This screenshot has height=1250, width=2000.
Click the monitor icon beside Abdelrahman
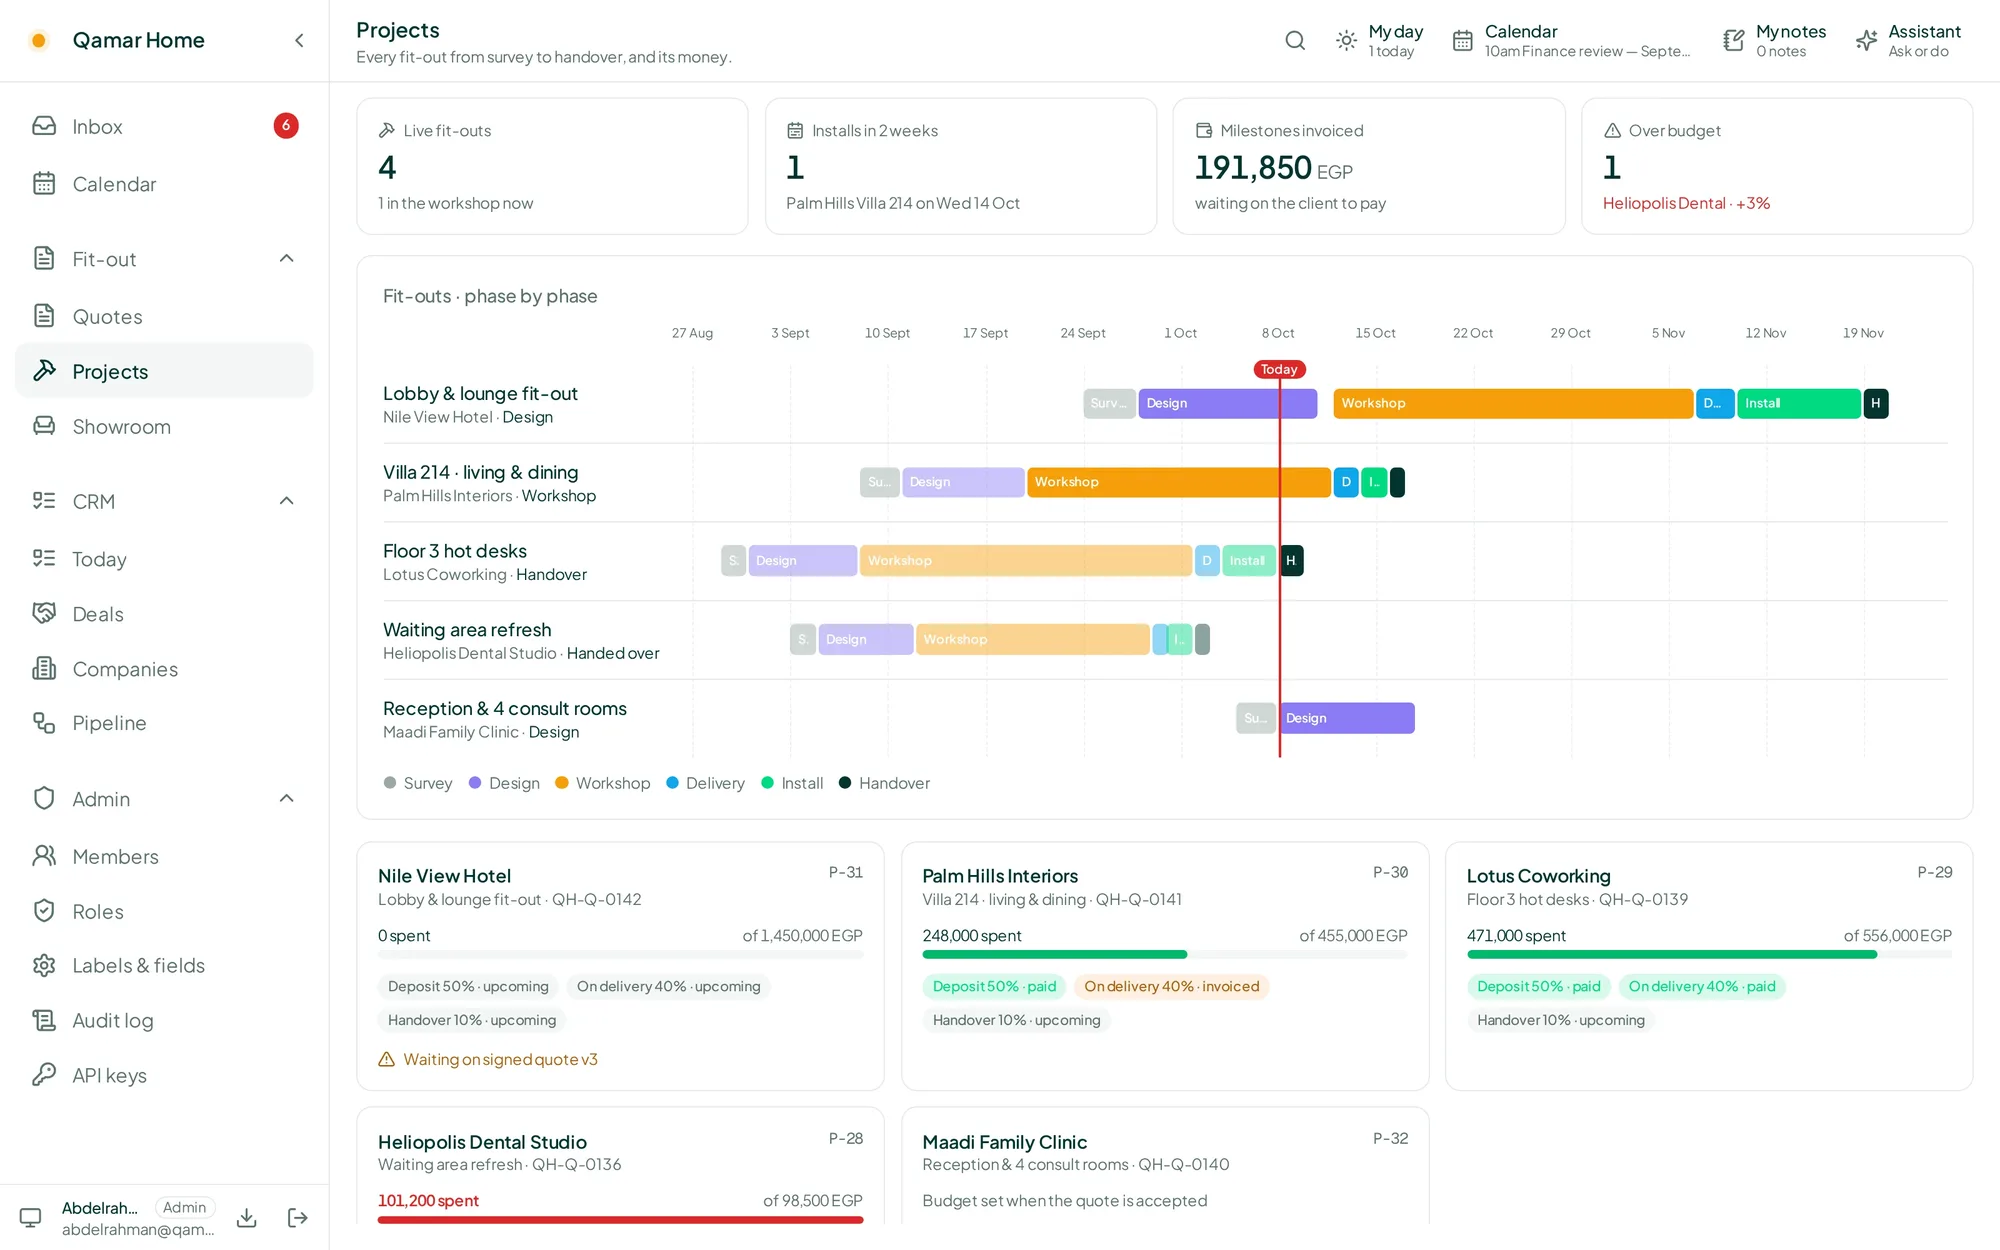pos(31,1217)
